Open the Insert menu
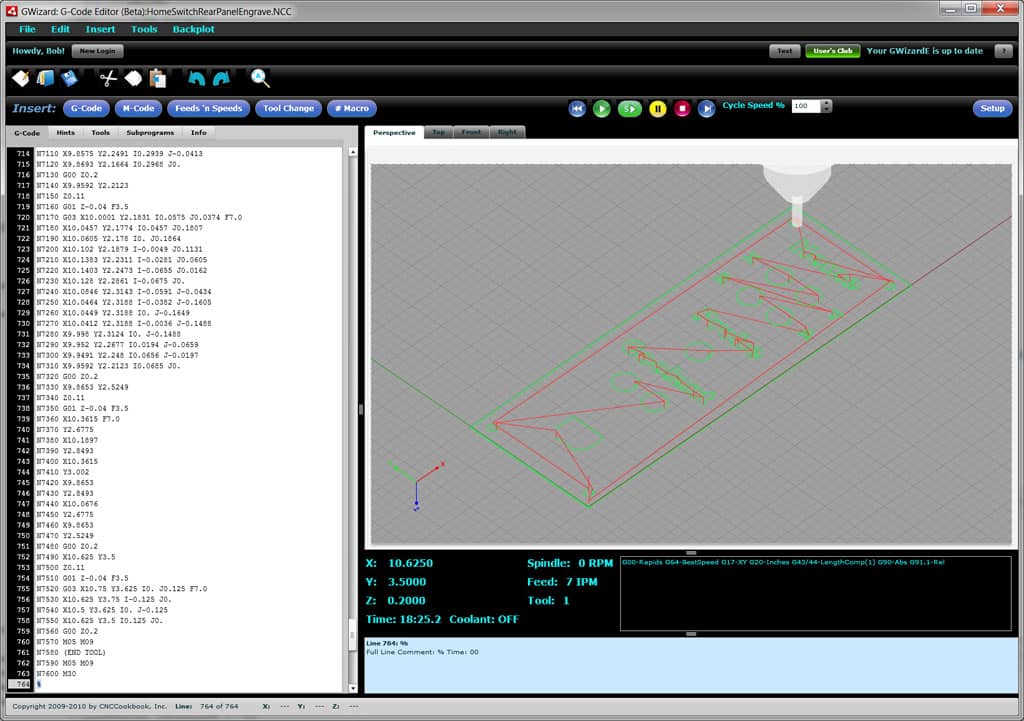 coord(100,29)
